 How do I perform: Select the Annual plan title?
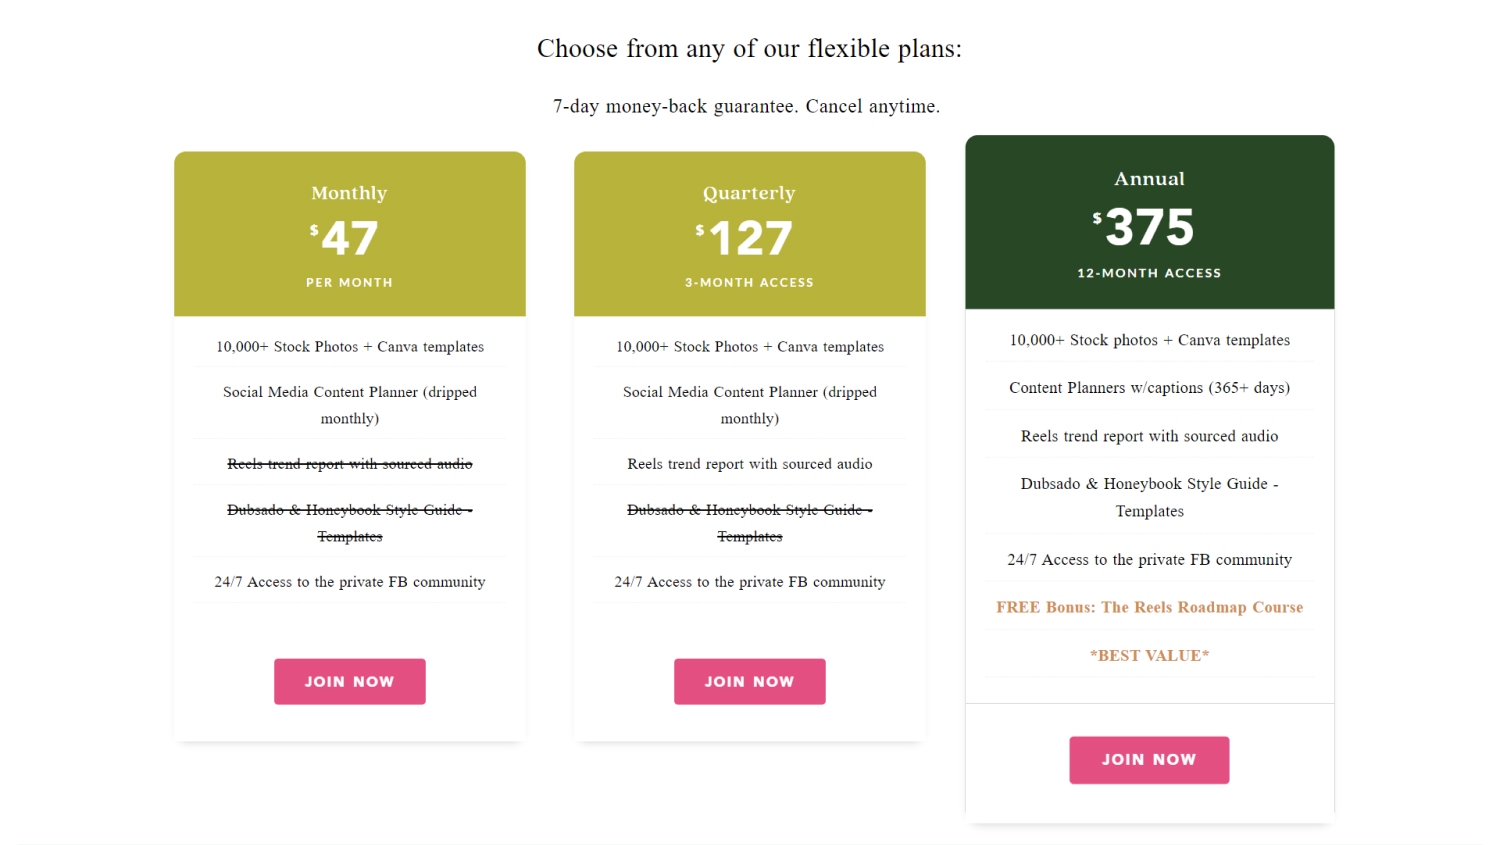(x=1149, y=179)
